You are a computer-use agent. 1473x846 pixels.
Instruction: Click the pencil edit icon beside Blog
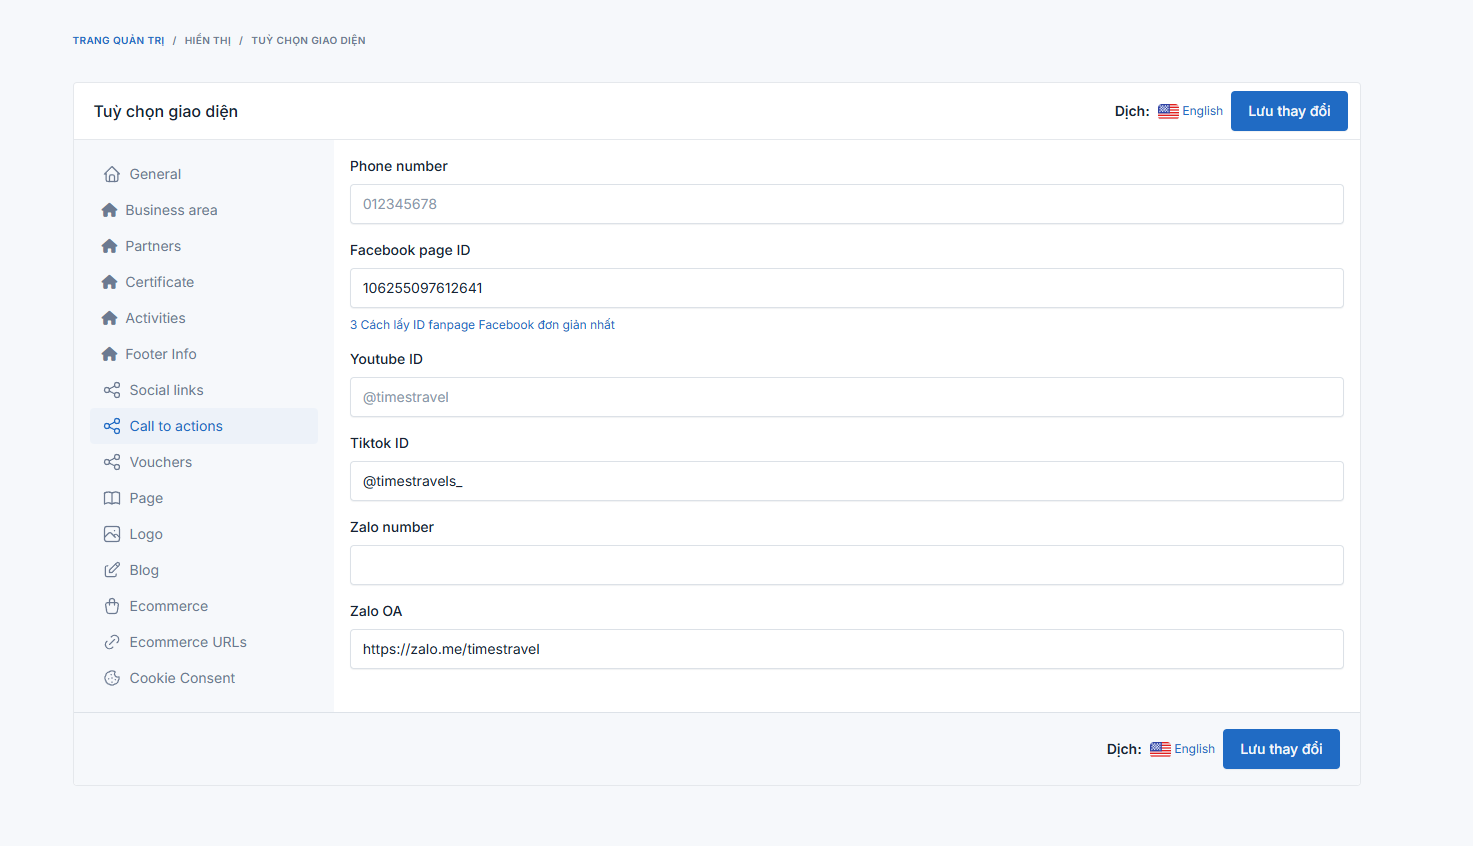[x=112, y=570]
